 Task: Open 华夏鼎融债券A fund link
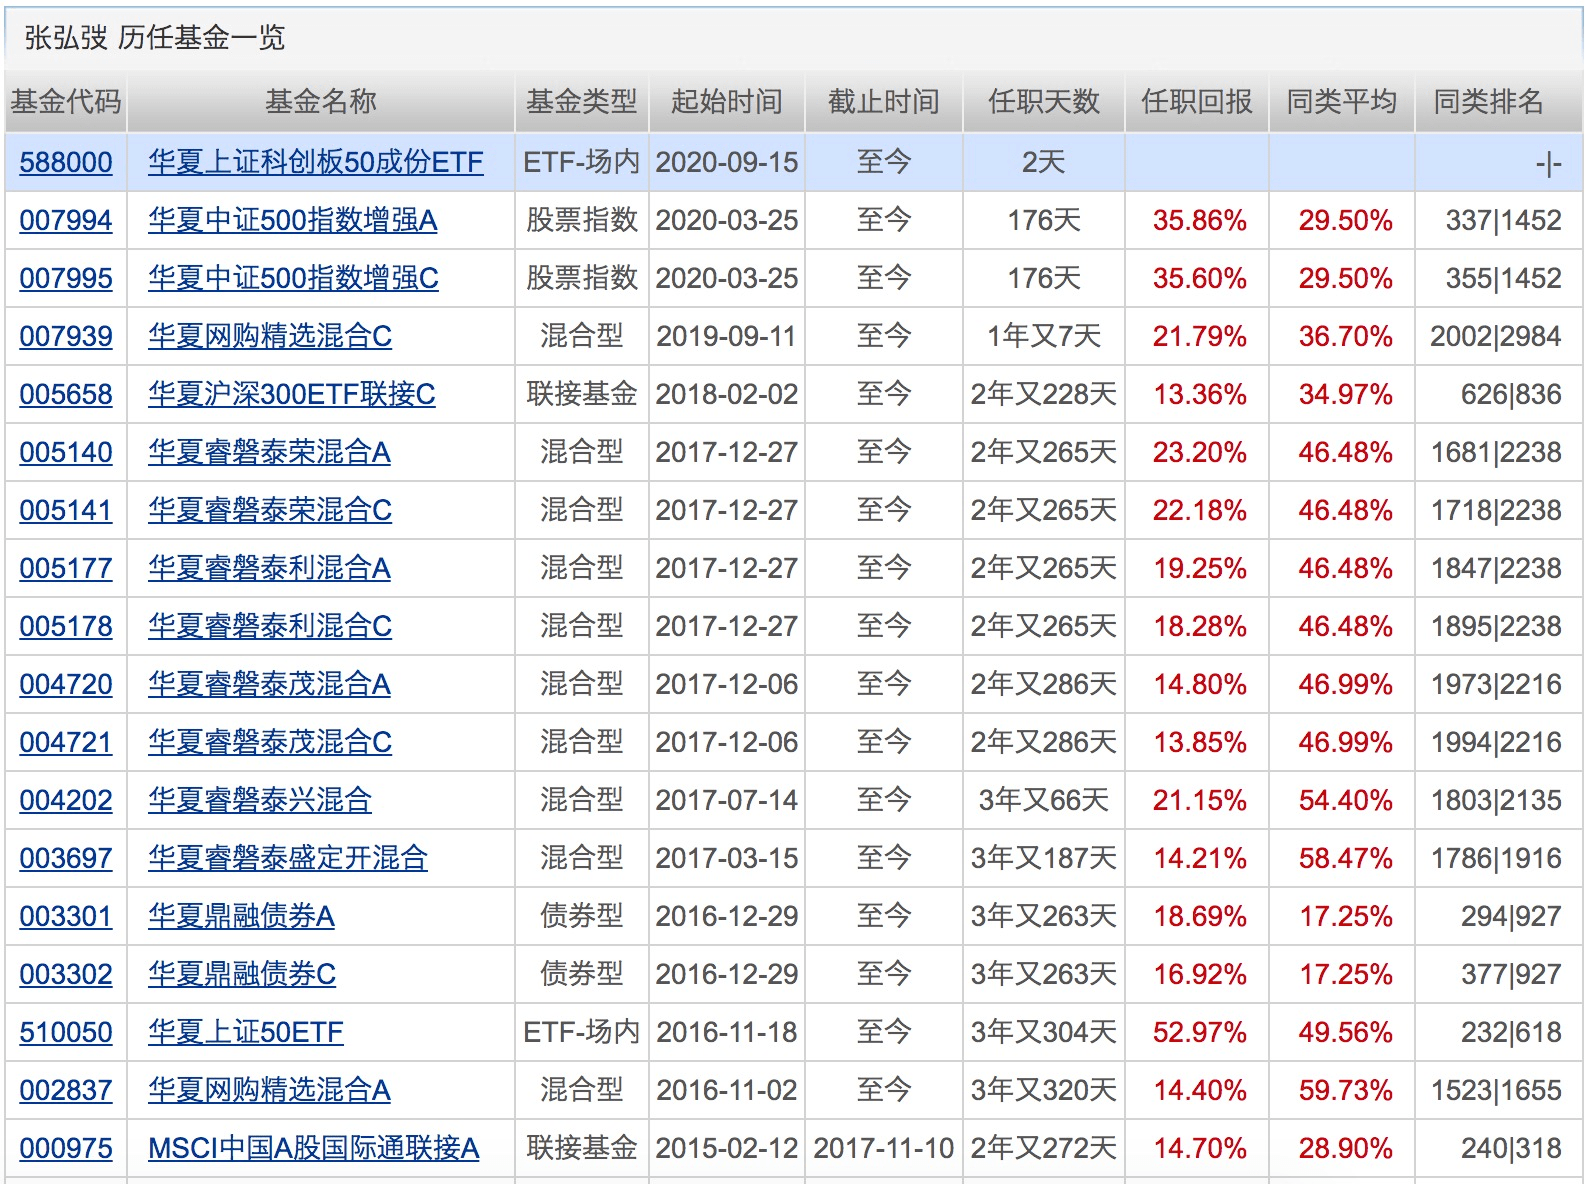[241, 916]
